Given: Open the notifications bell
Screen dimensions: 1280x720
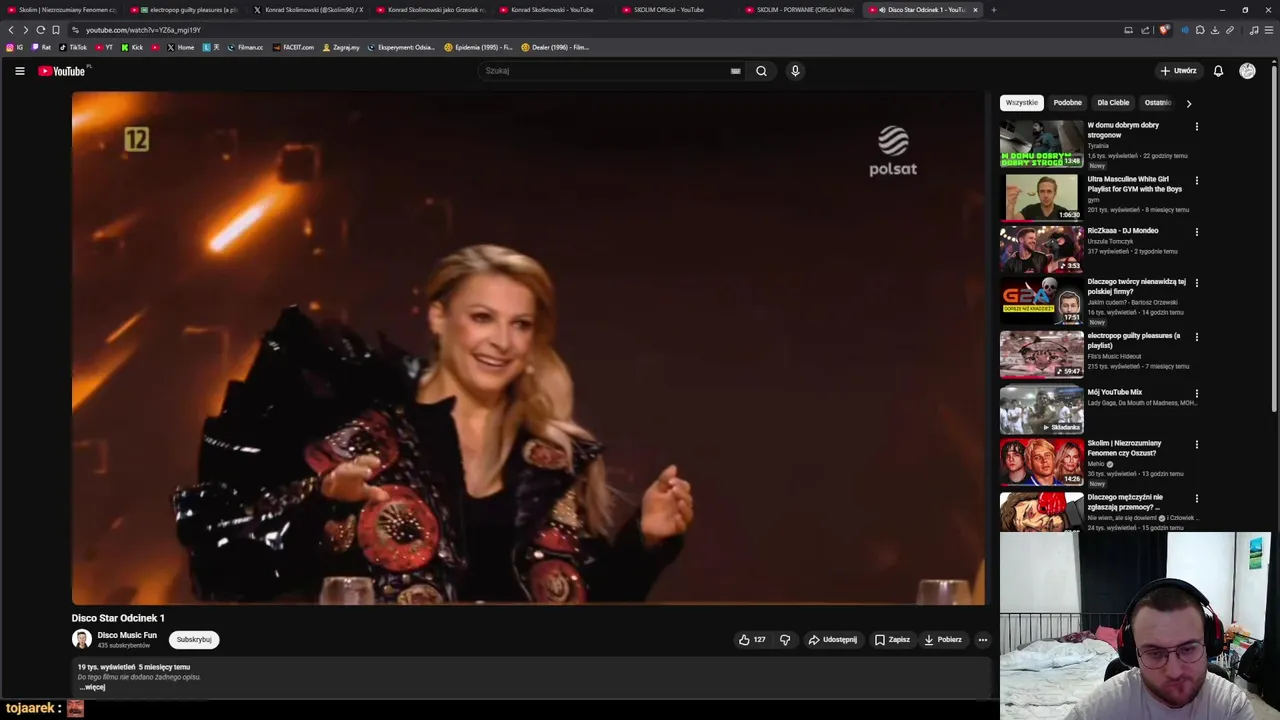Looking at the screenshot, I should point(1218,71).
